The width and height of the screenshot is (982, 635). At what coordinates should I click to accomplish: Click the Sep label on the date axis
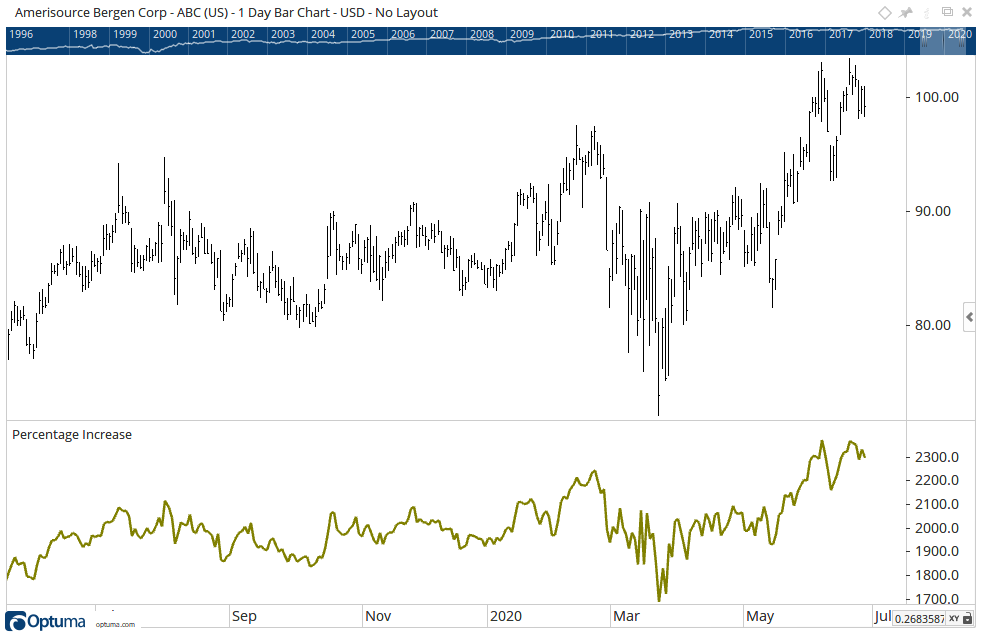pos(244,616)
